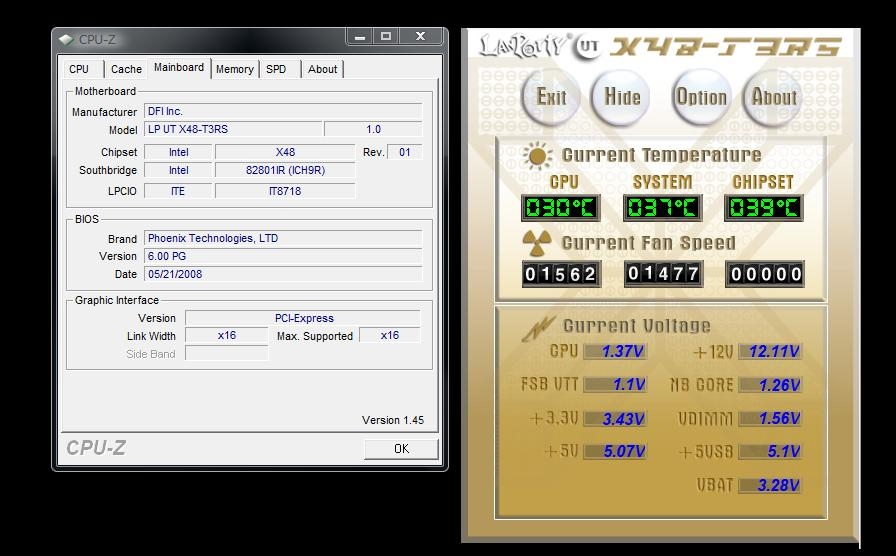Image resolution: width=896 pixels, height=556 pixels.
Task: Open the Option button in LanParty utility
Action: click(701, 97)
